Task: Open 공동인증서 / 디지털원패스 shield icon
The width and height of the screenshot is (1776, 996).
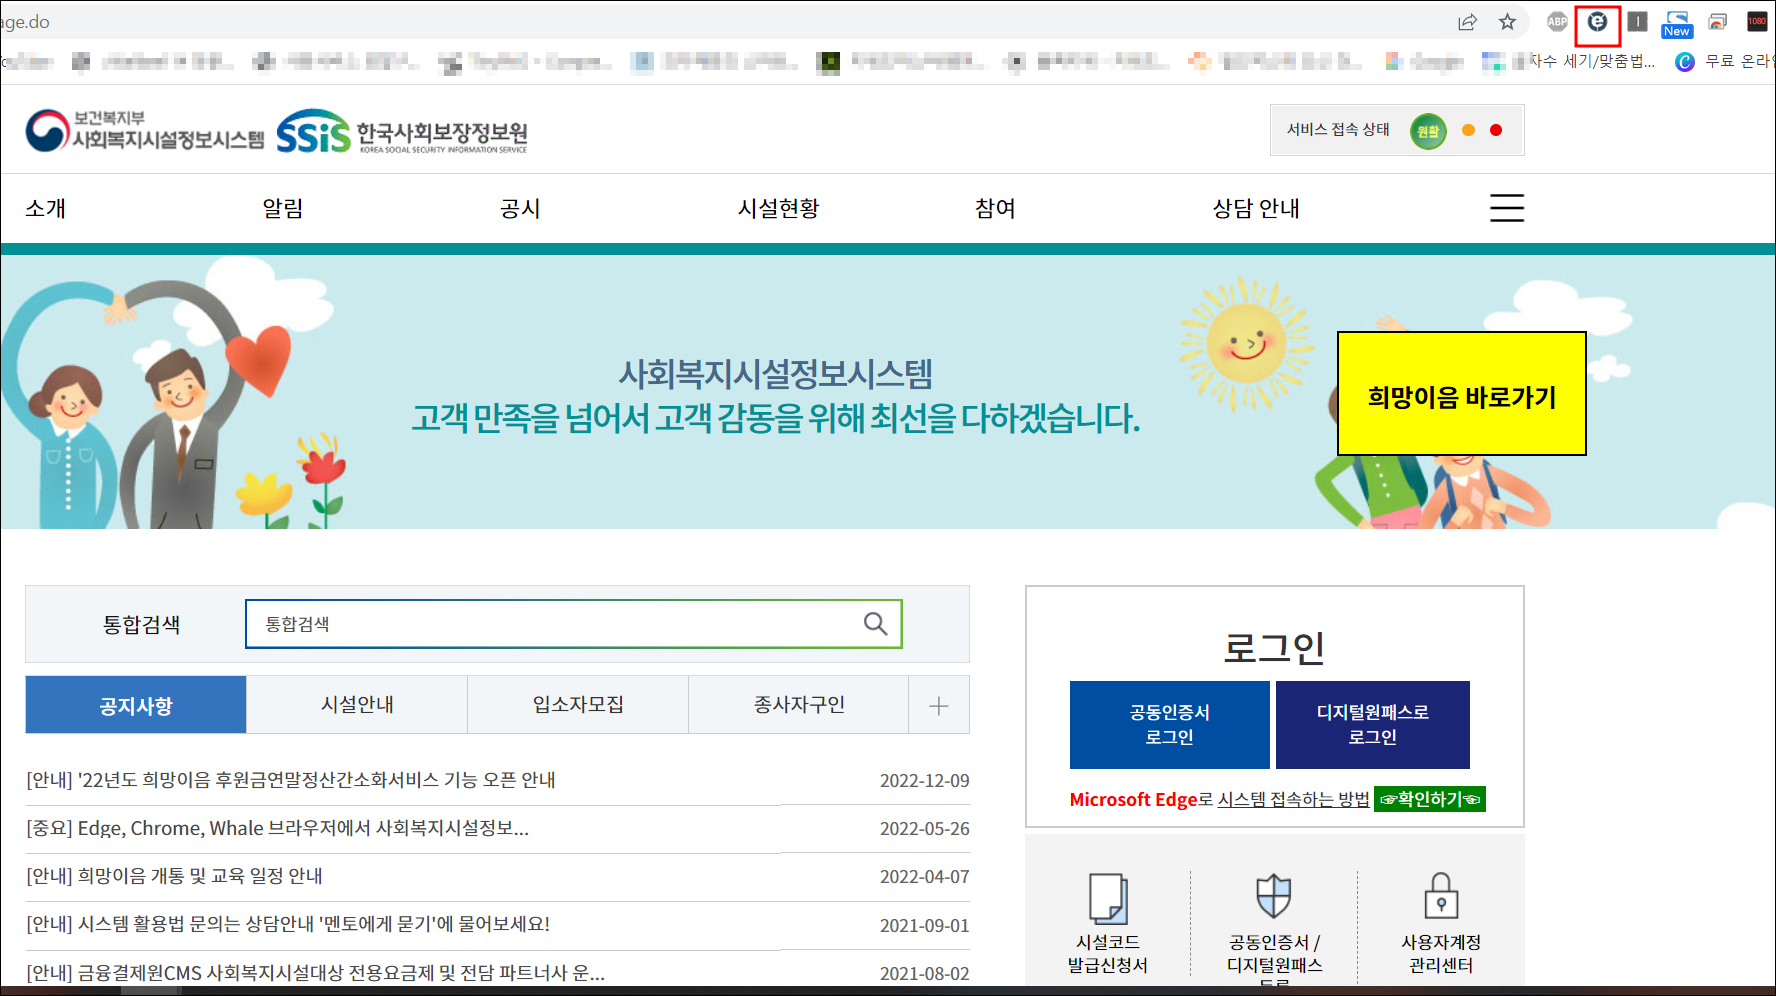Action: click(1274, 896)
